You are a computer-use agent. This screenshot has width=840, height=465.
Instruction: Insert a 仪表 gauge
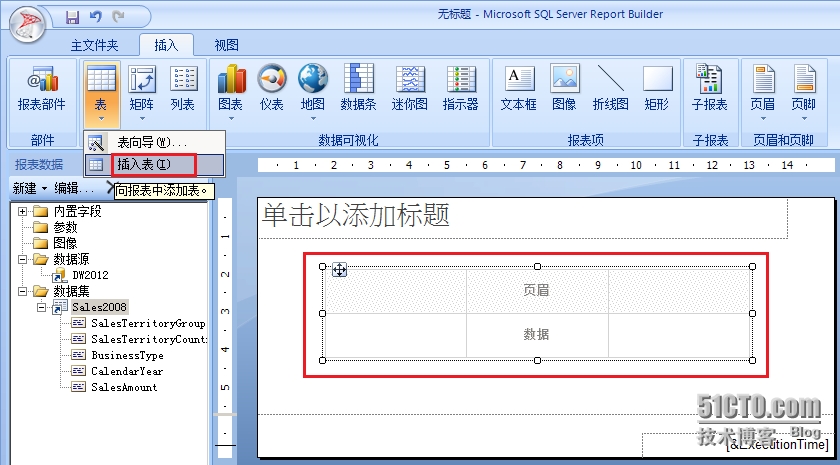(x=272, y=88)
